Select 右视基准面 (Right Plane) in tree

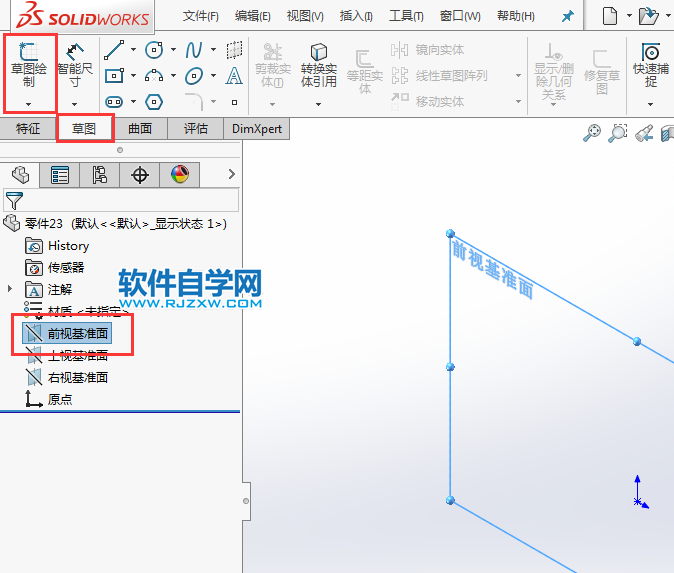(67, 377)
